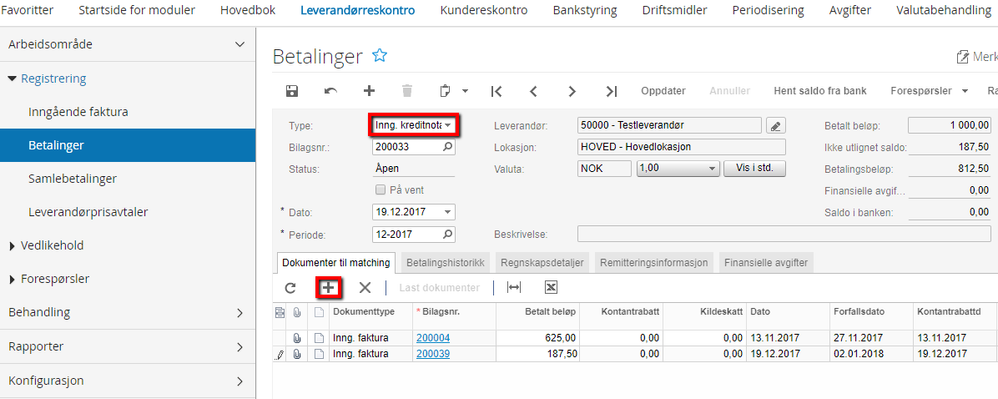Click the Betalt beløp field 1 000,00

tap(949, 125)
